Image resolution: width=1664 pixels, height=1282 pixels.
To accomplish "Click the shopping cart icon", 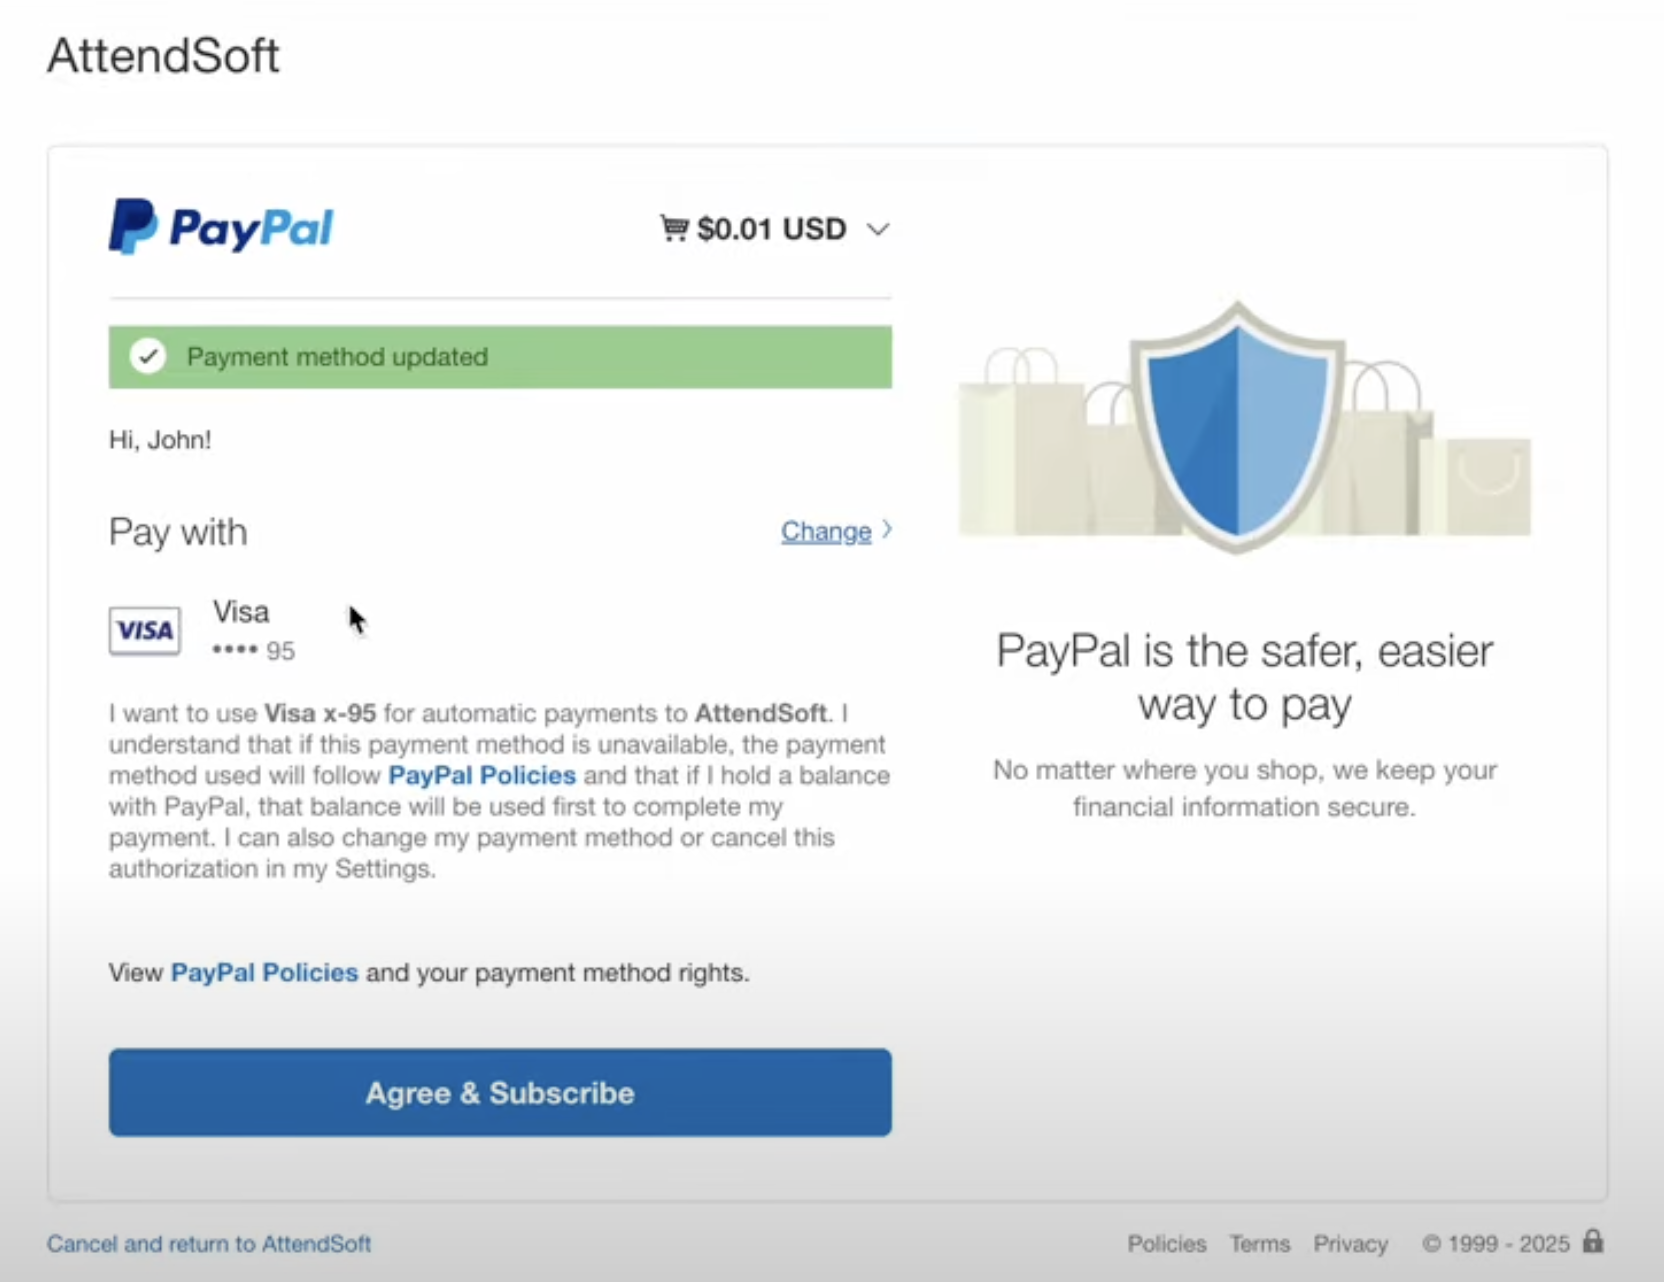I will click(x=674, y=228).
